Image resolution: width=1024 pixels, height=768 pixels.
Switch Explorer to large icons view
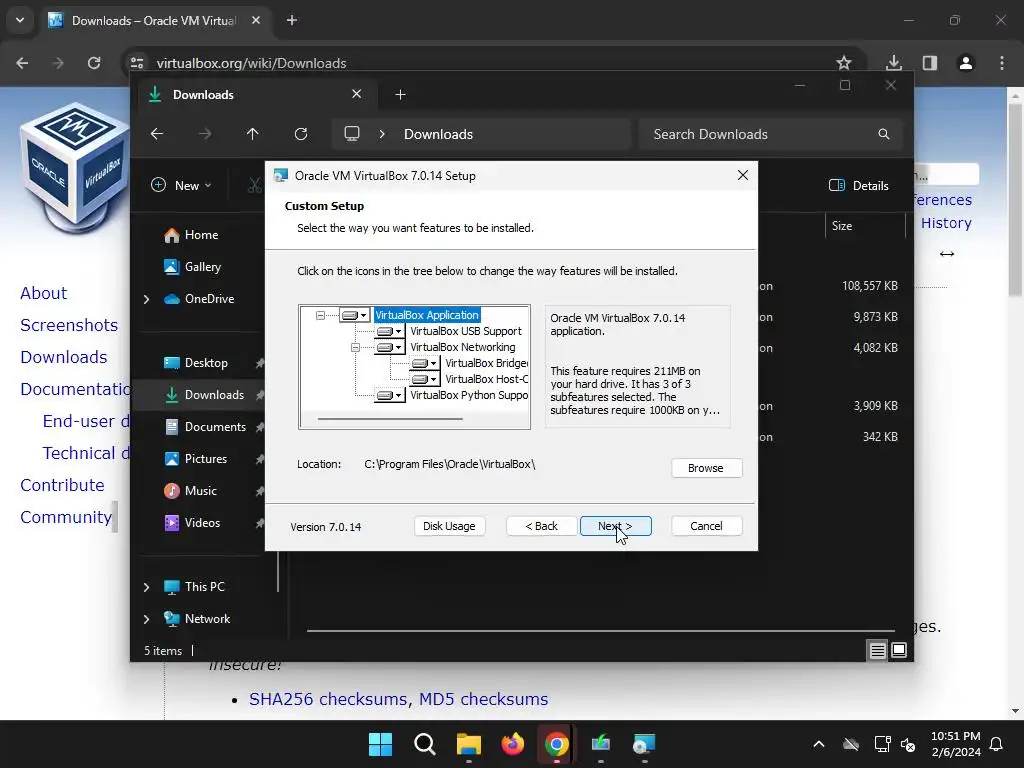pyautogui.click(x=899, y=650)
